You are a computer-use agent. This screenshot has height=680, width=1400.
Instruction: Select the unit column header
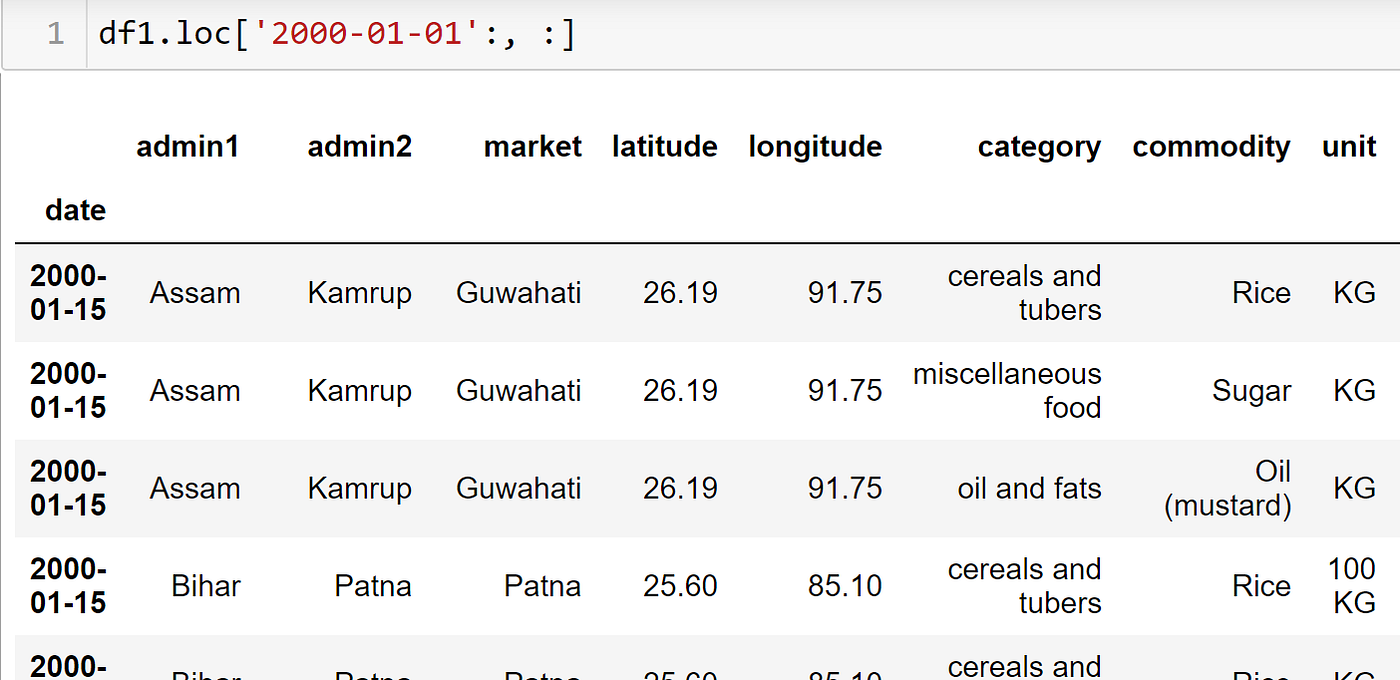point(1349,147)
